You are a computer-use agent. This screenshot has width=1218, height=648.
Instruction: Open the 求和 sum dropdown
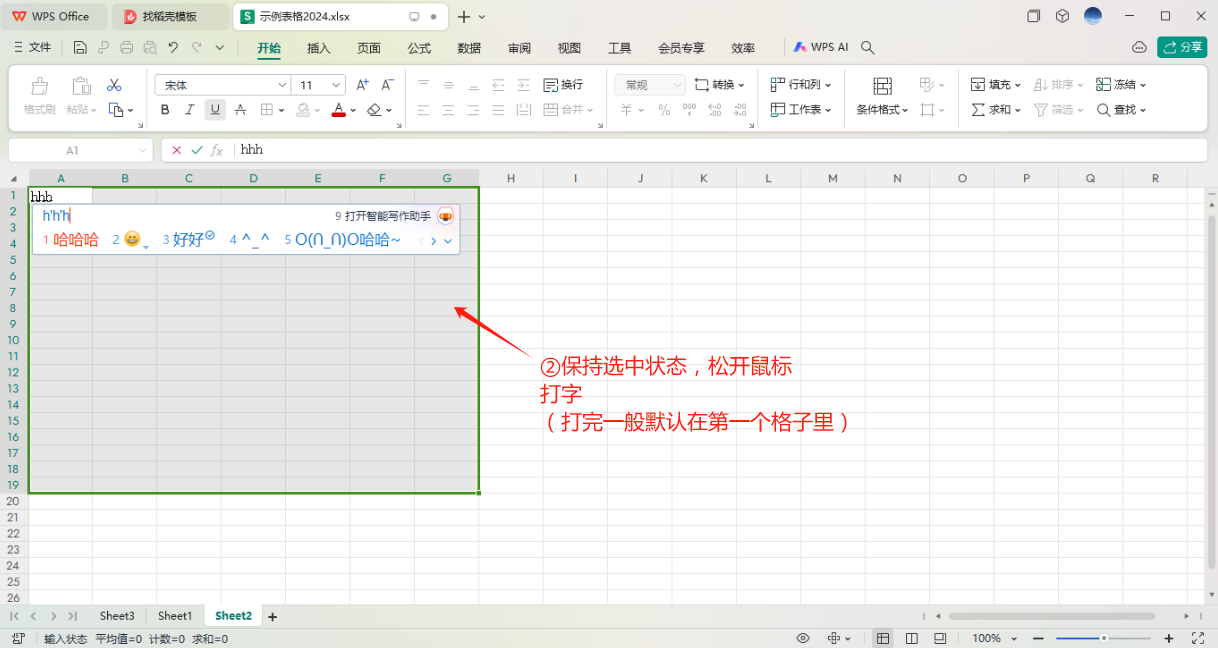coord(996,110)
